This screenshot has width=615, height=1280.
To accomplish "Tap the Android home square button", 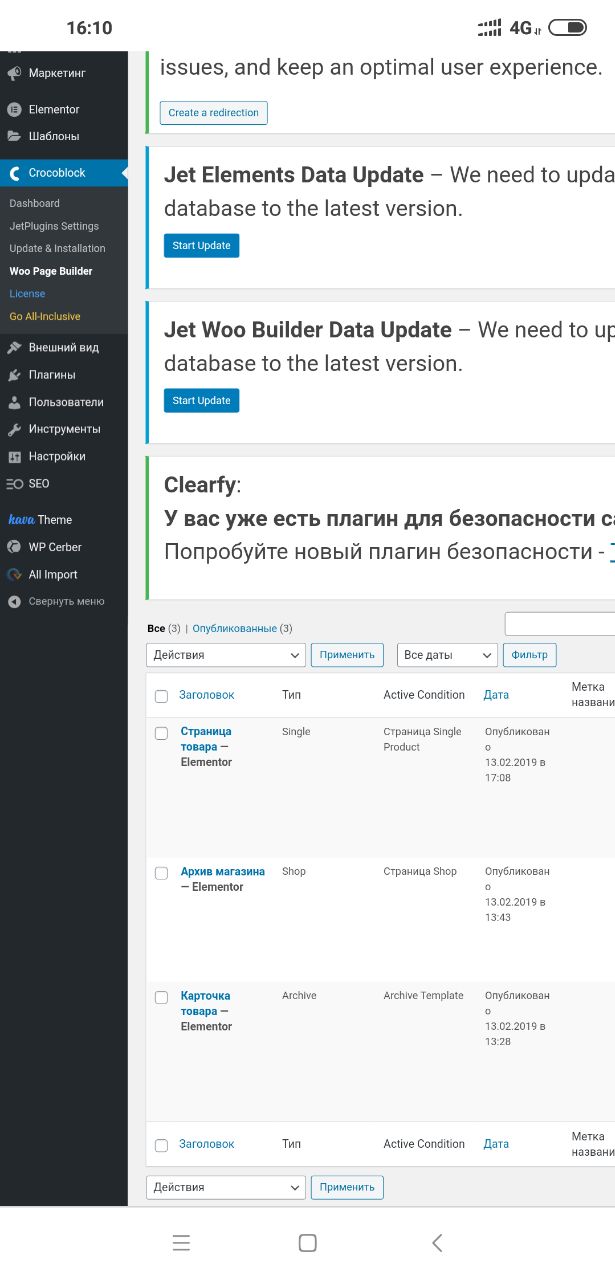I will [x=308, y=1243].
